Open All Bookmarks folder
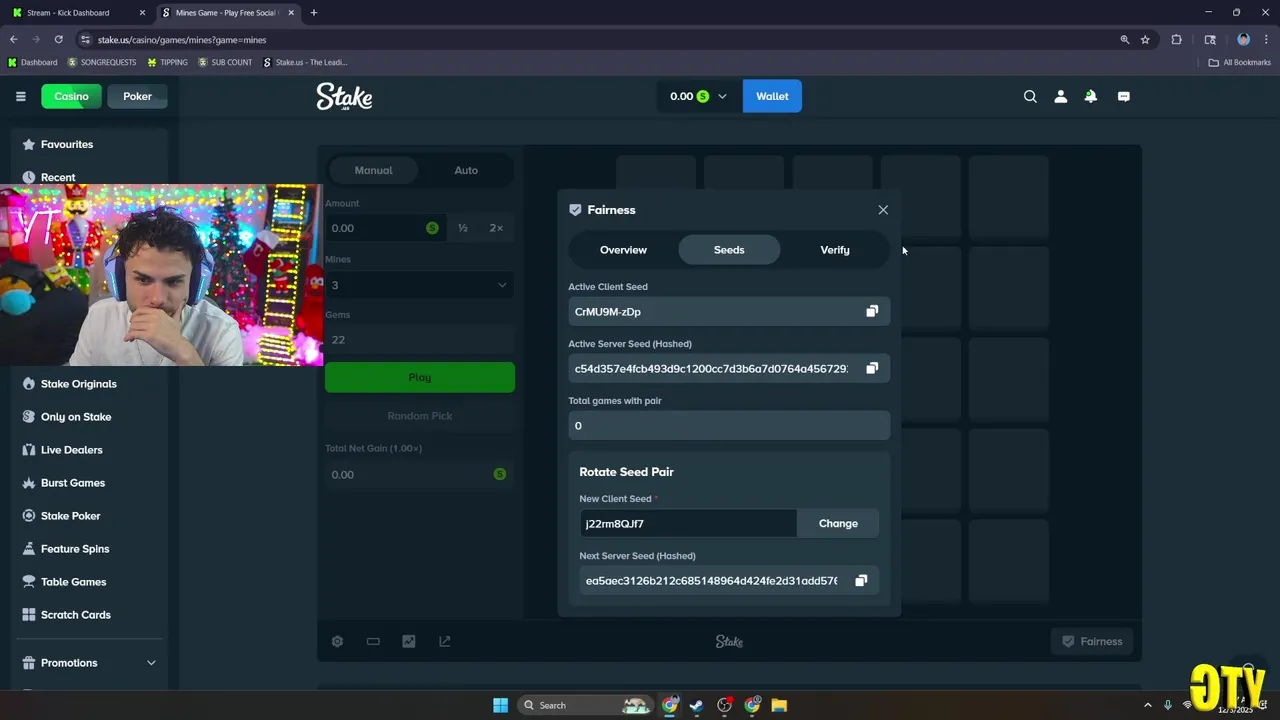 tap(1239, 63)
